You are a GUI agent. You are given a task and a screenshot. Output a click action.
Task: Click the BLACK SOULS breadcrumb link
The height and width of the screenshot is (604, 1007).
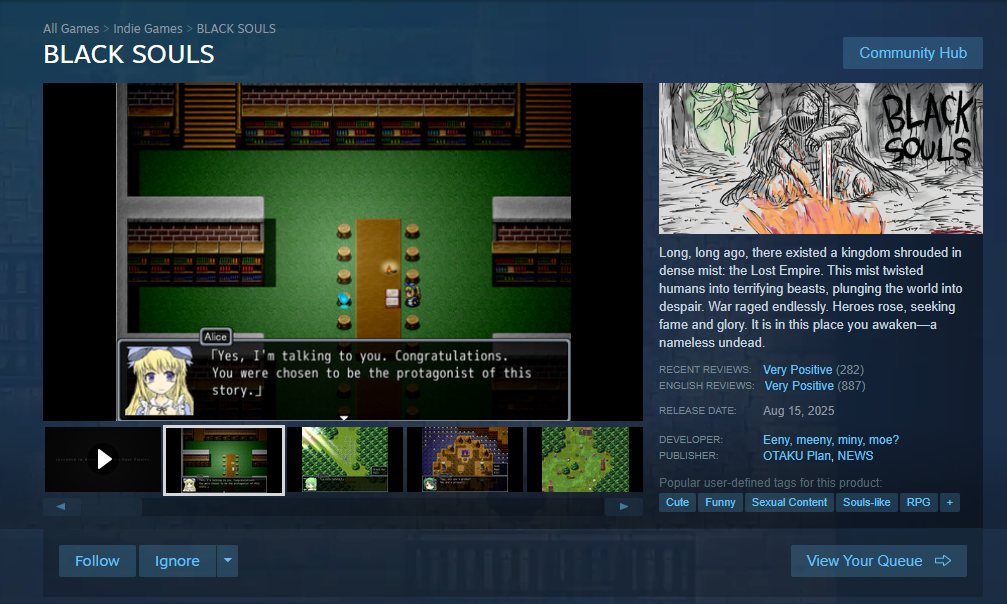pos(236,29)
